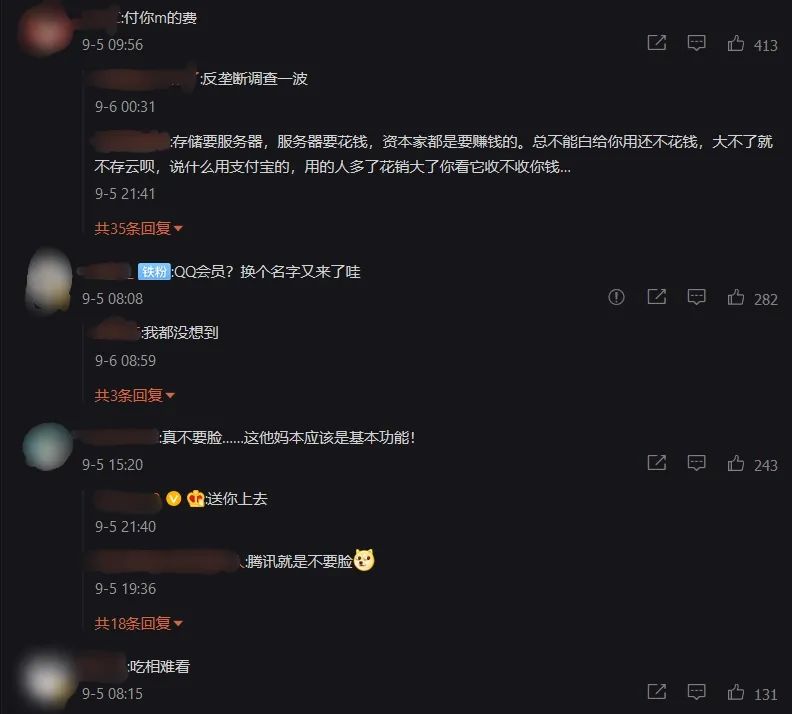Like the QQ会员 comment with 282 likes
Viewport: 792px width, 714px height.
pyautogui.click(x=735, y=297)
